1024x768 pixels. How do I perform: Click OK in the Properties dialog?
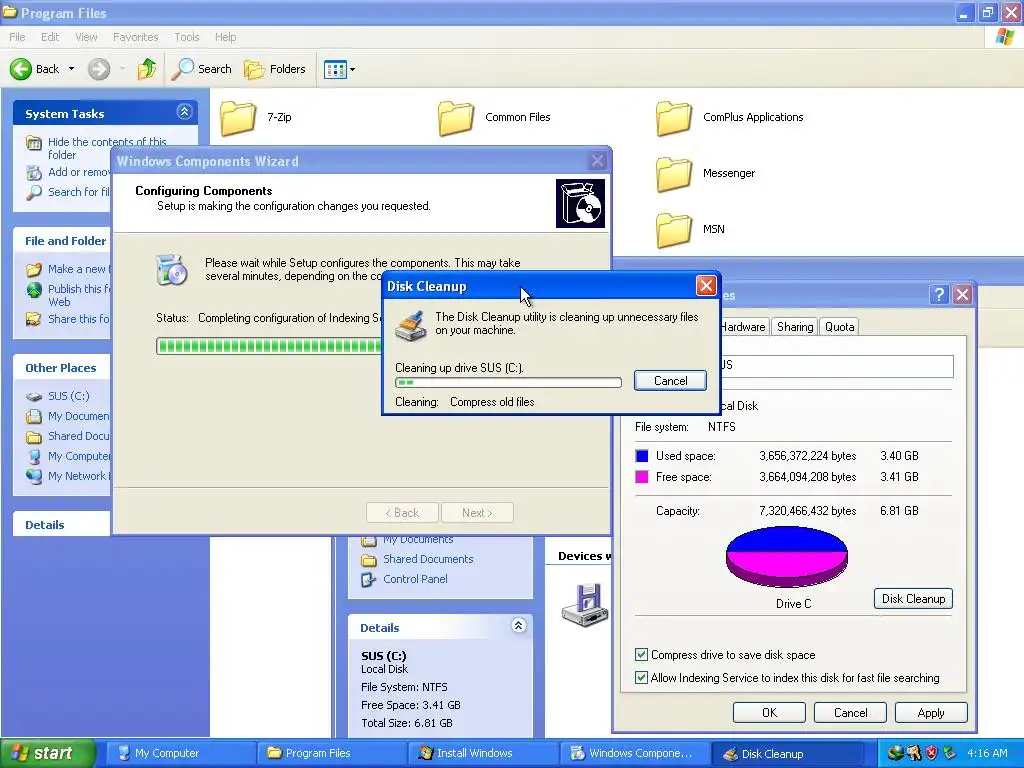pos(769,712)
